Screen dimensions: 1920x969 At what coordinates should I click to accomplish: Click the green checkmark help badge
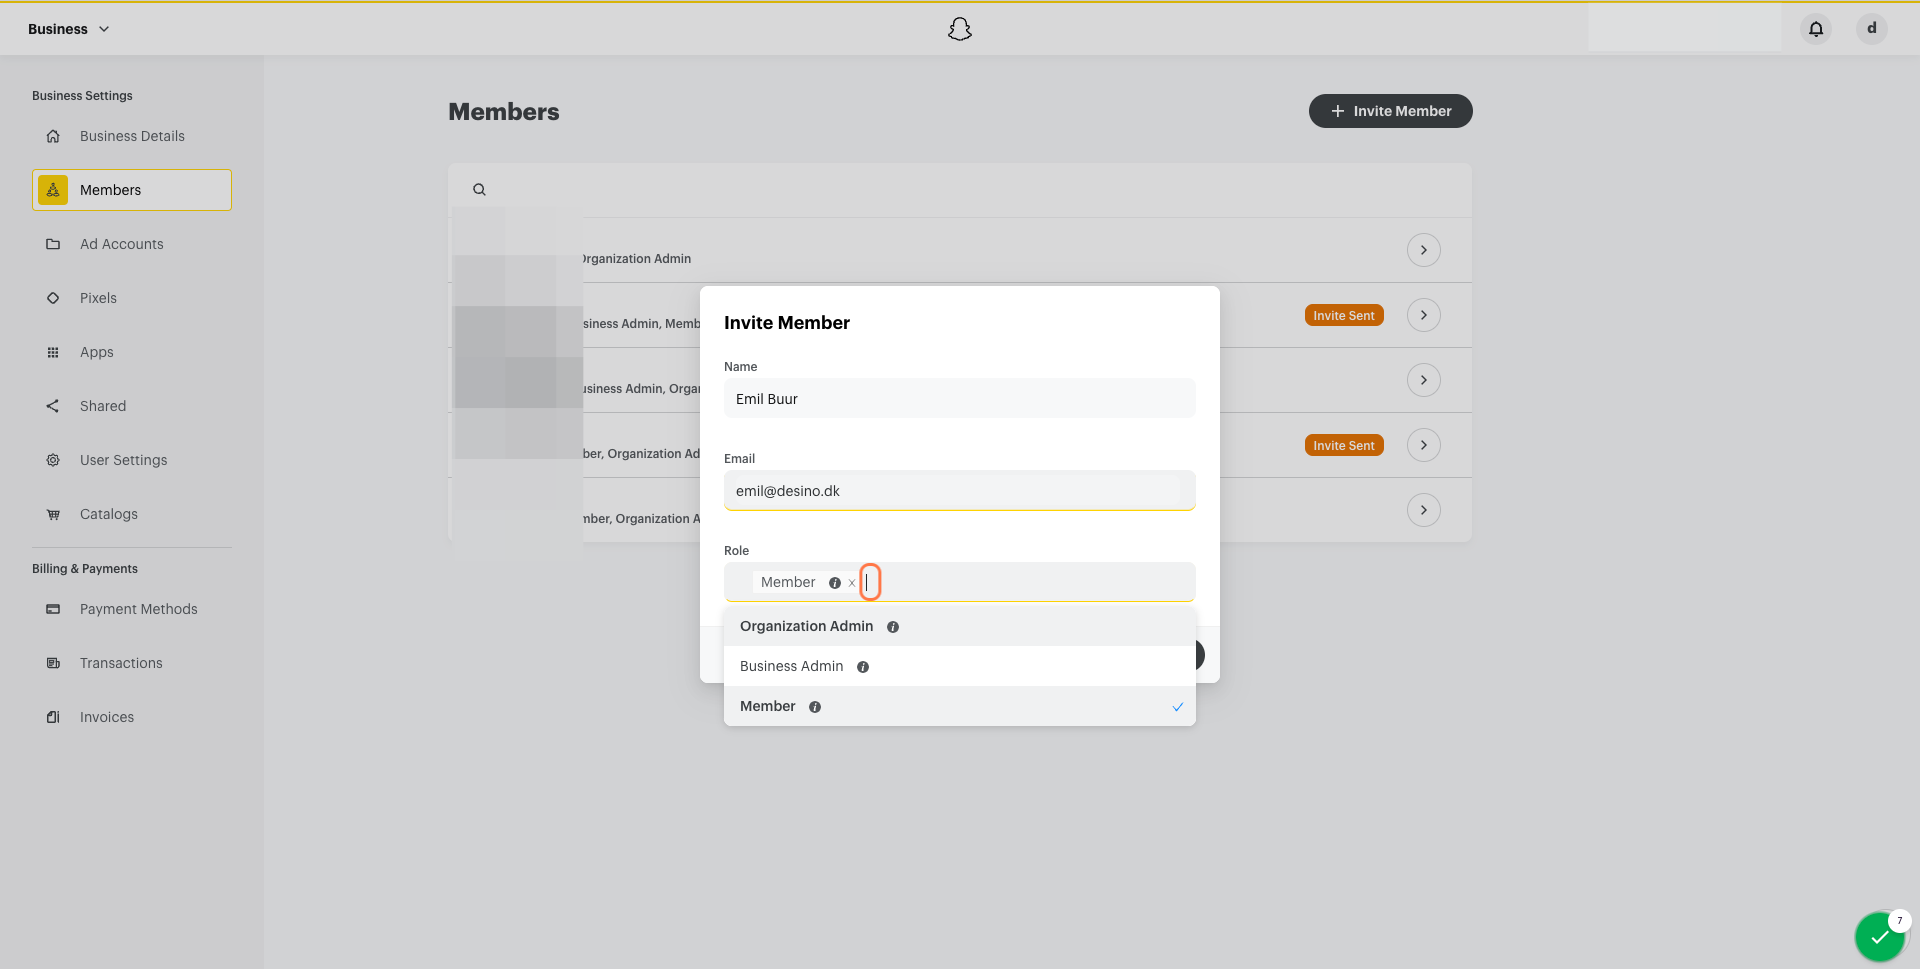coord(1880,937)
